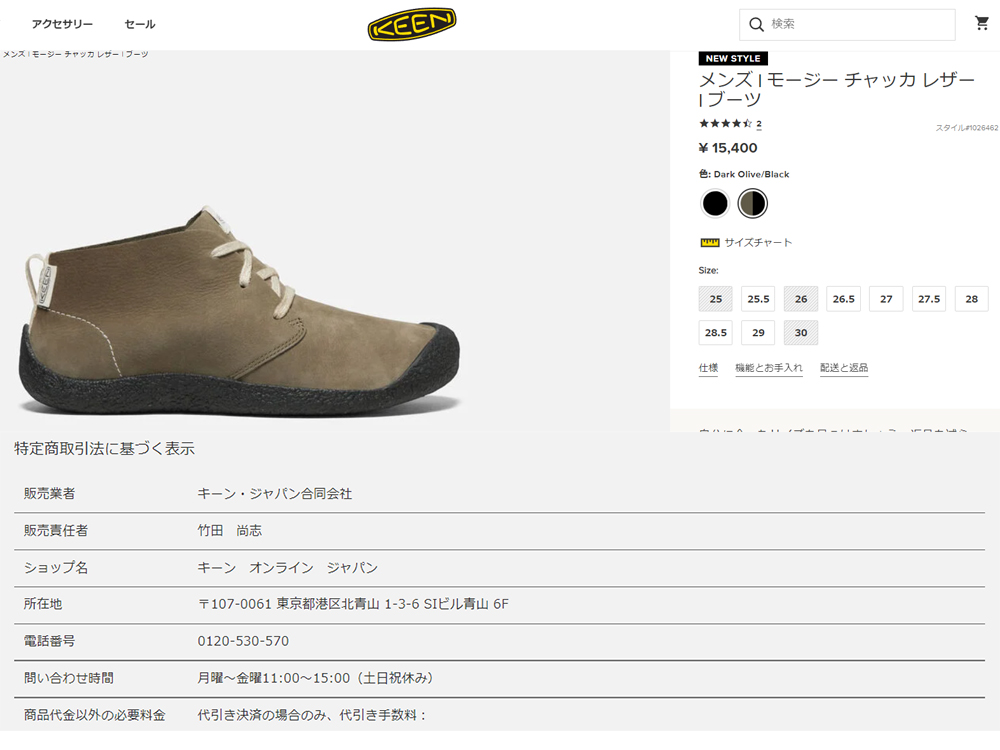Choose size 25.5
The height and width of the screenshot is (750, 1000).
pos(758,298)
